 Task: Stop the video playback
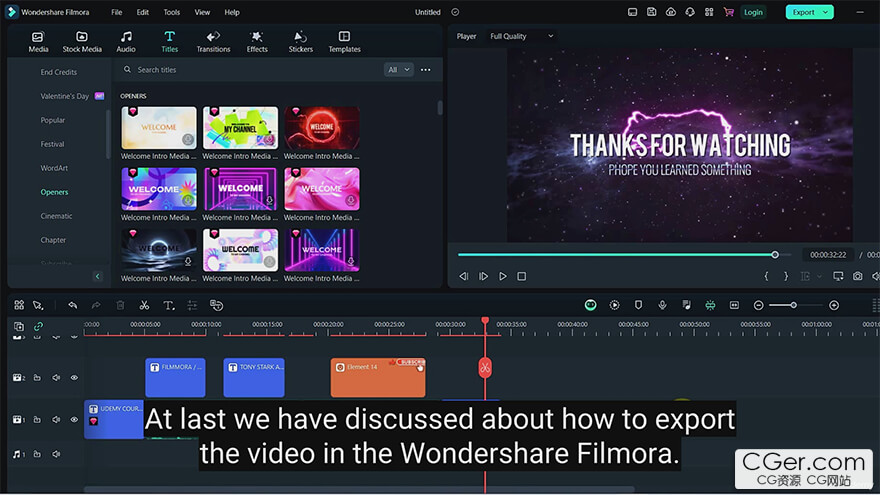coord(521,277)
